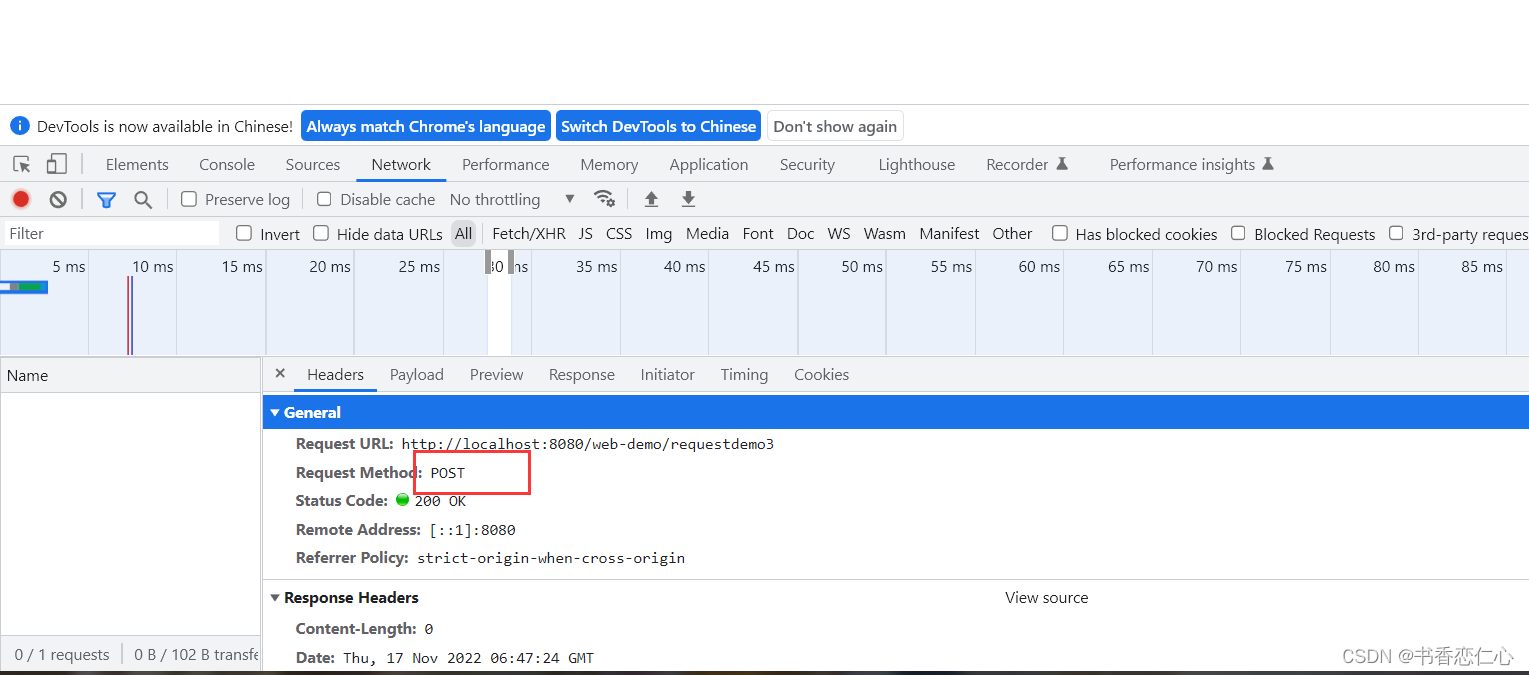Switch to the Console tab
Viewport: 1529px width, 675px height.
pyautogui.click(x=226, y=164)
